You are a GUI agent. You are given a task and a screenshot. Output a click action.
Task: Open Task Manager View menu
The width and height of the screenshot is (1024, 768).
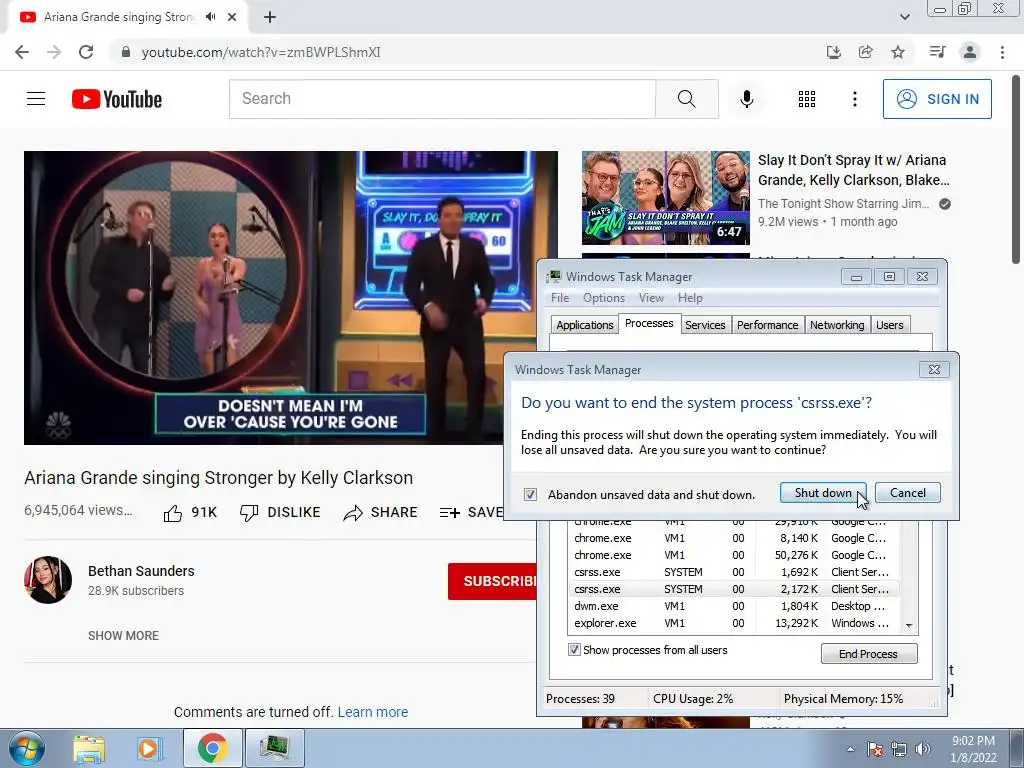click(651, 298)
